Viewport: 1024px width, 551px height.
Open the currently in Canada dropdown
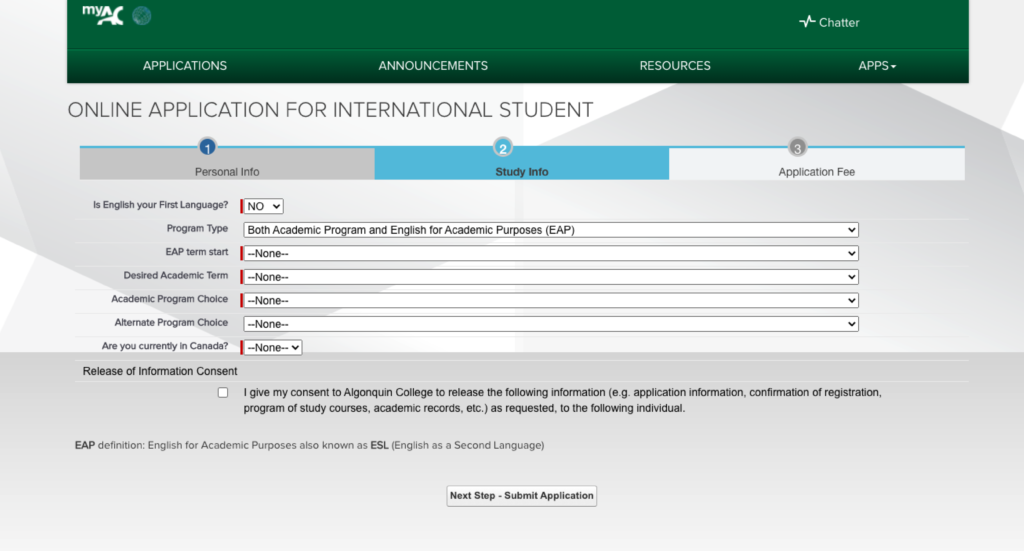pos(273,347)
